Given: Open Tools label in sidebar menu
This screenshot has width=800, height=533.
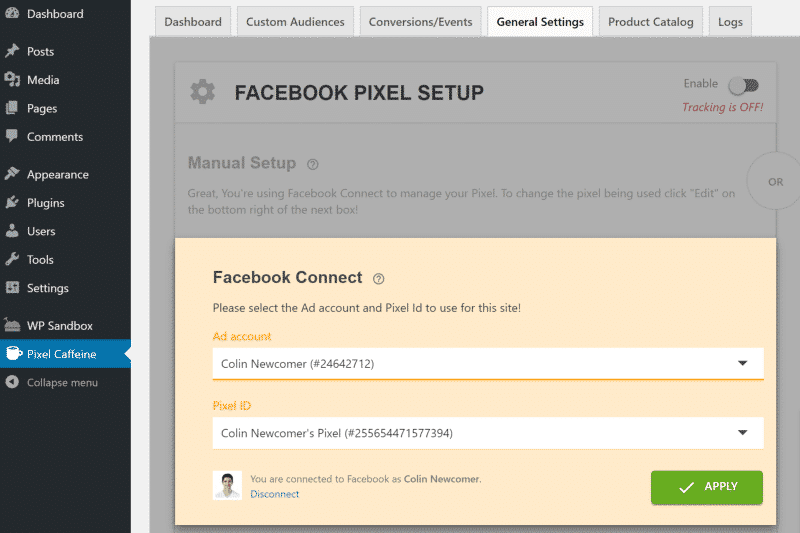Looking at the screenshot, I should click(40, 260).
